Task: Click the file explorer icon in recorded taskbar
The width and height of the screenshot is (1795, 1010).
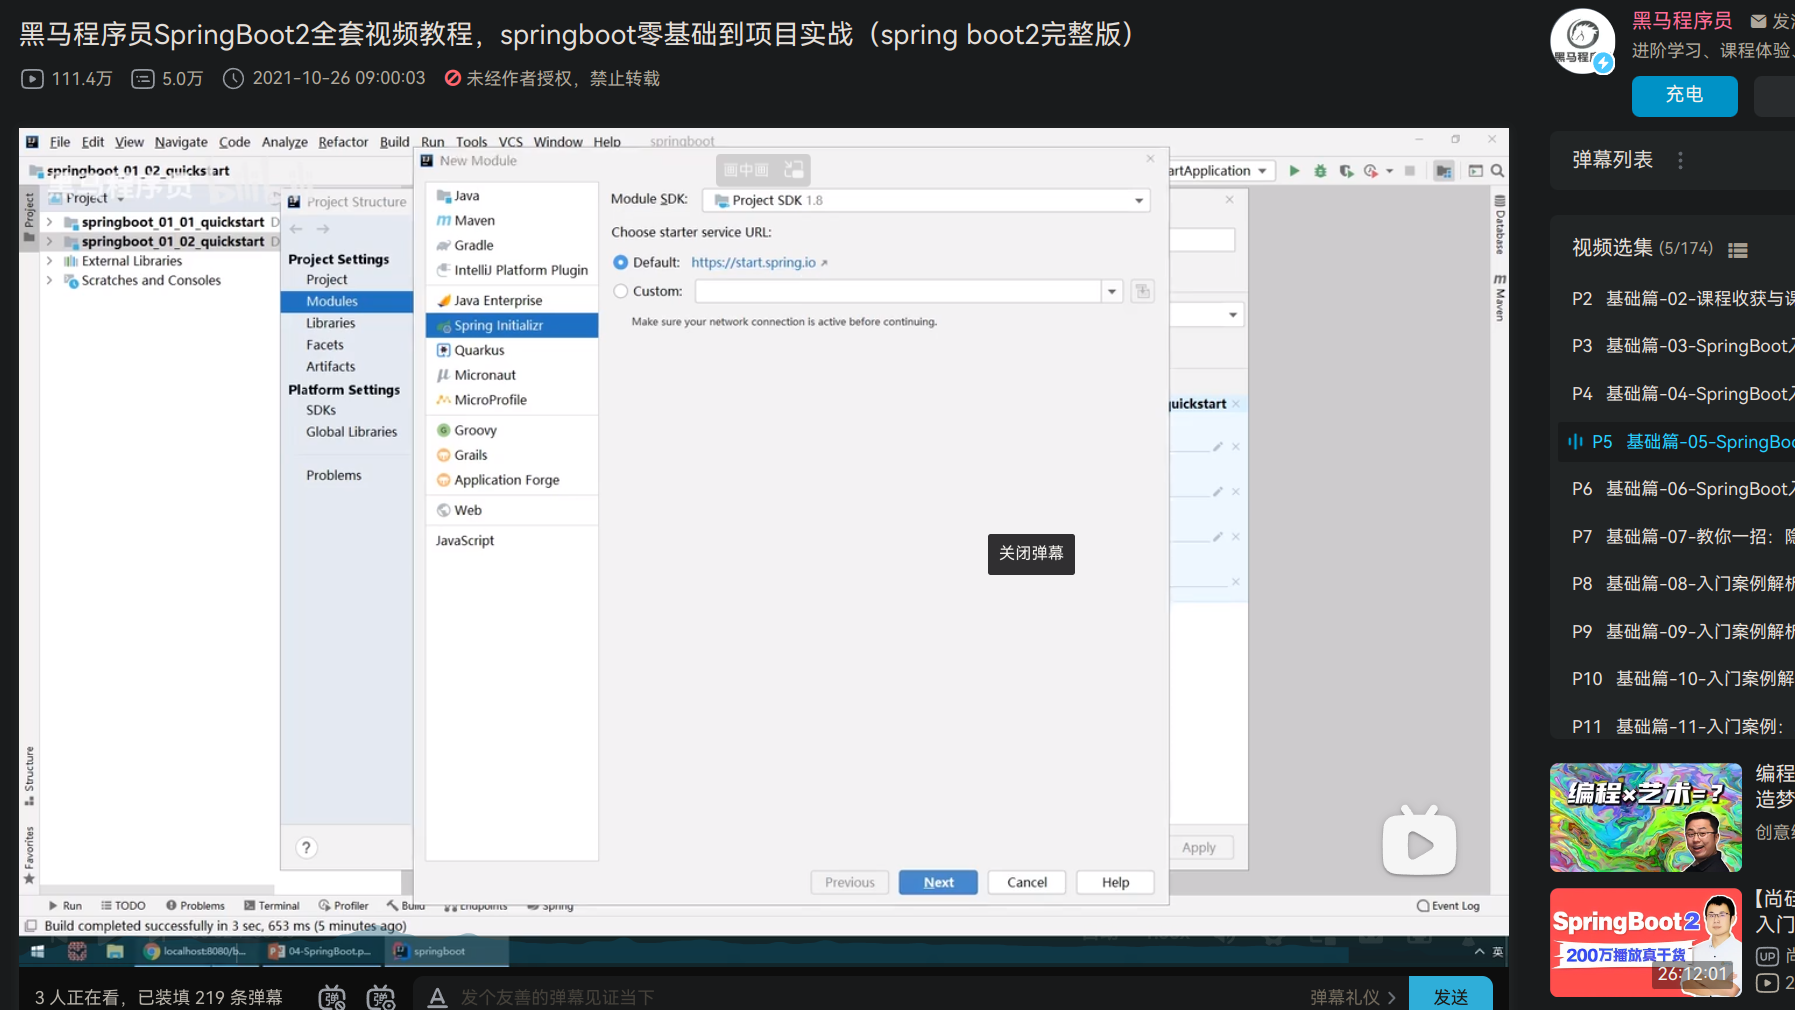Action: pos(115,951)
